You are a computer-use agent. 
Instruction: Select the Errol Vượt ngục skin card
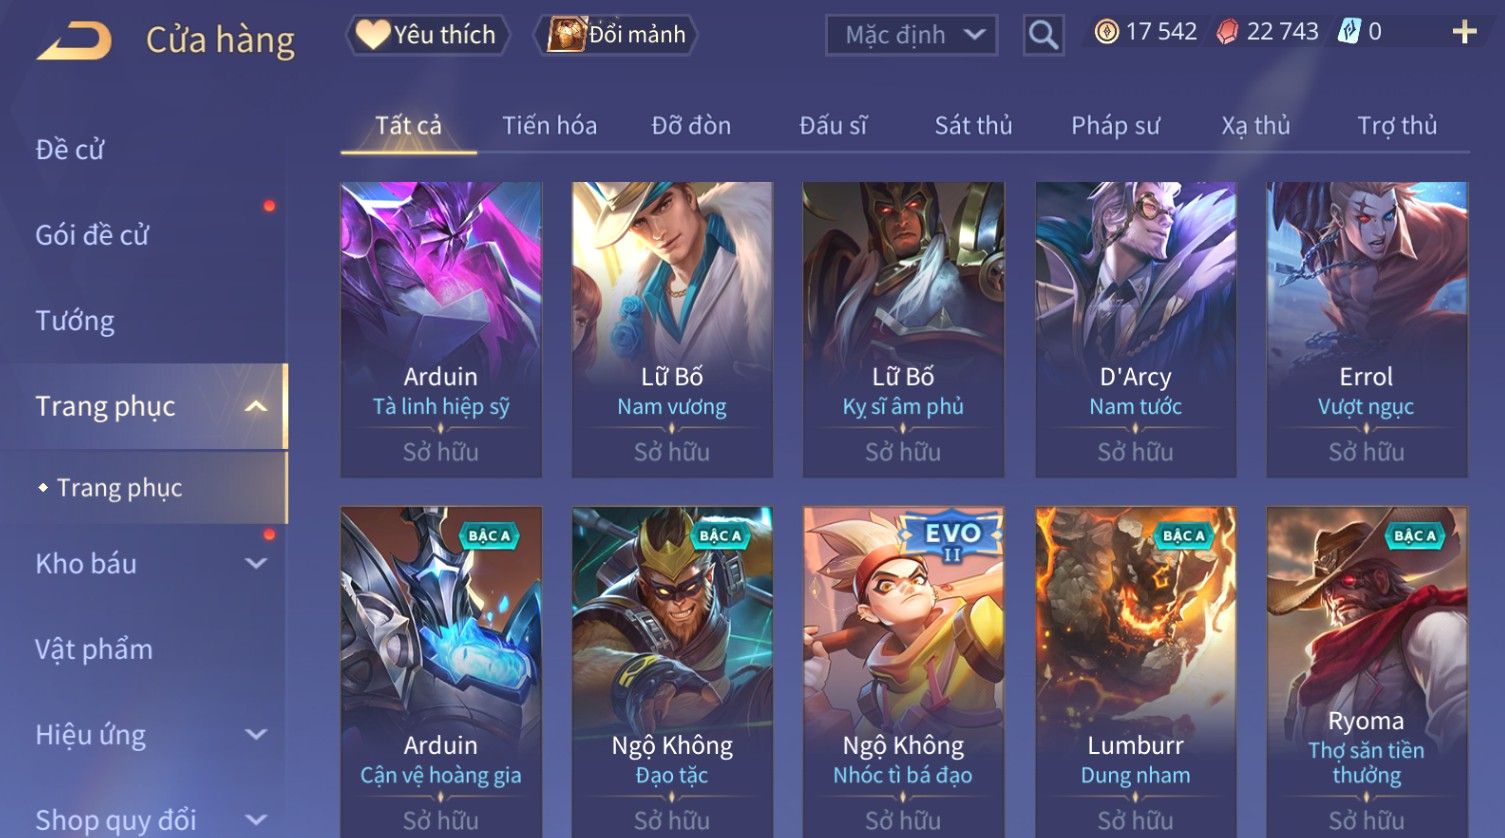[x=1366, y=329]
